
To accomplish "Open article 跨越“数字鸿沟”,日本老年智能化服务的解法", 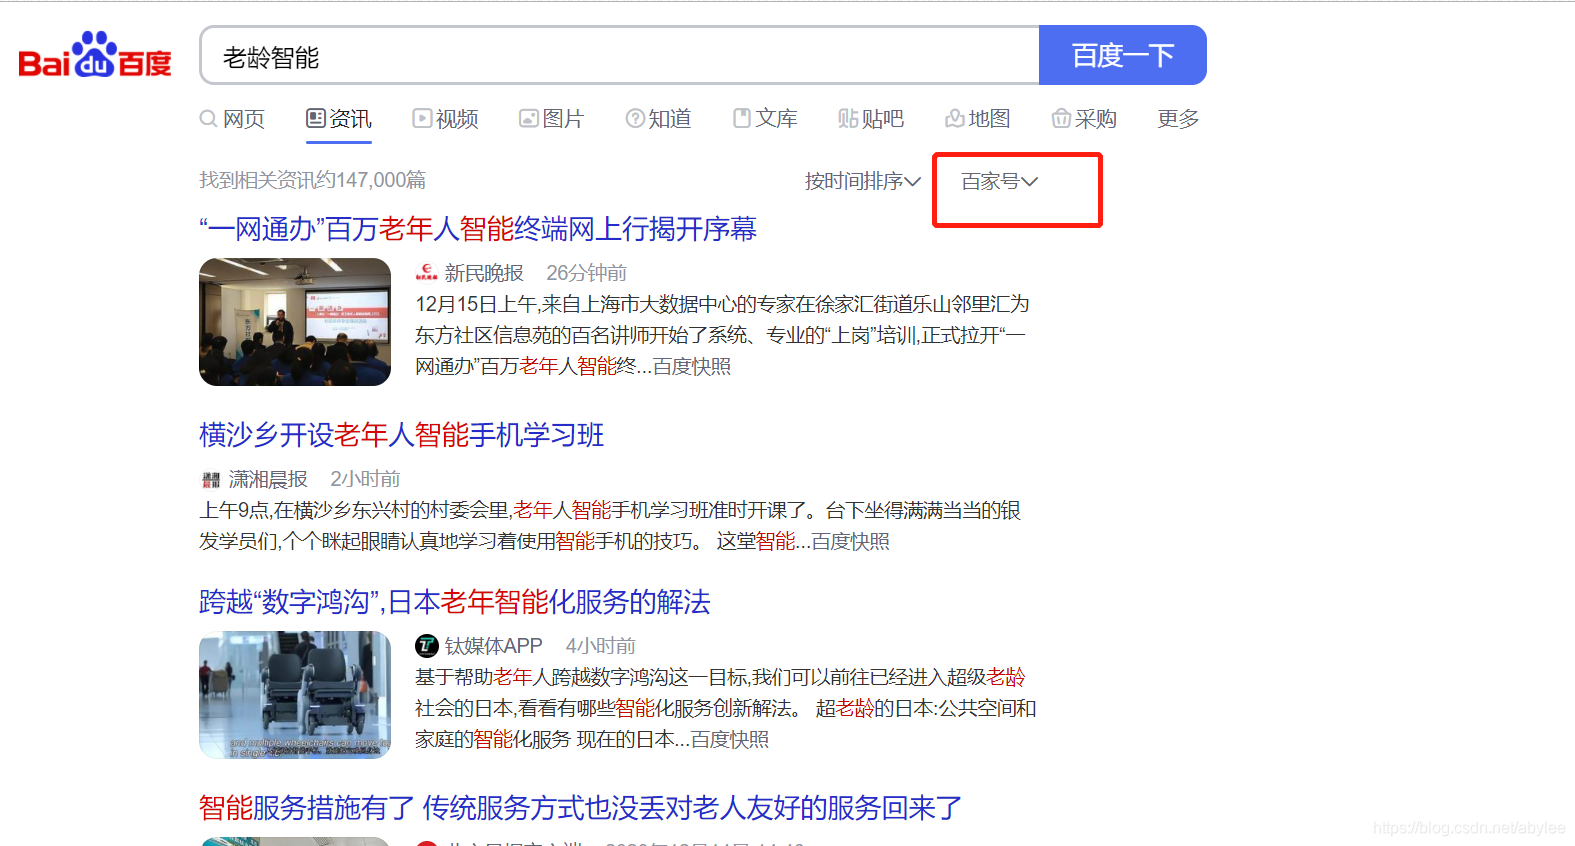I will [x=455, y=602].
